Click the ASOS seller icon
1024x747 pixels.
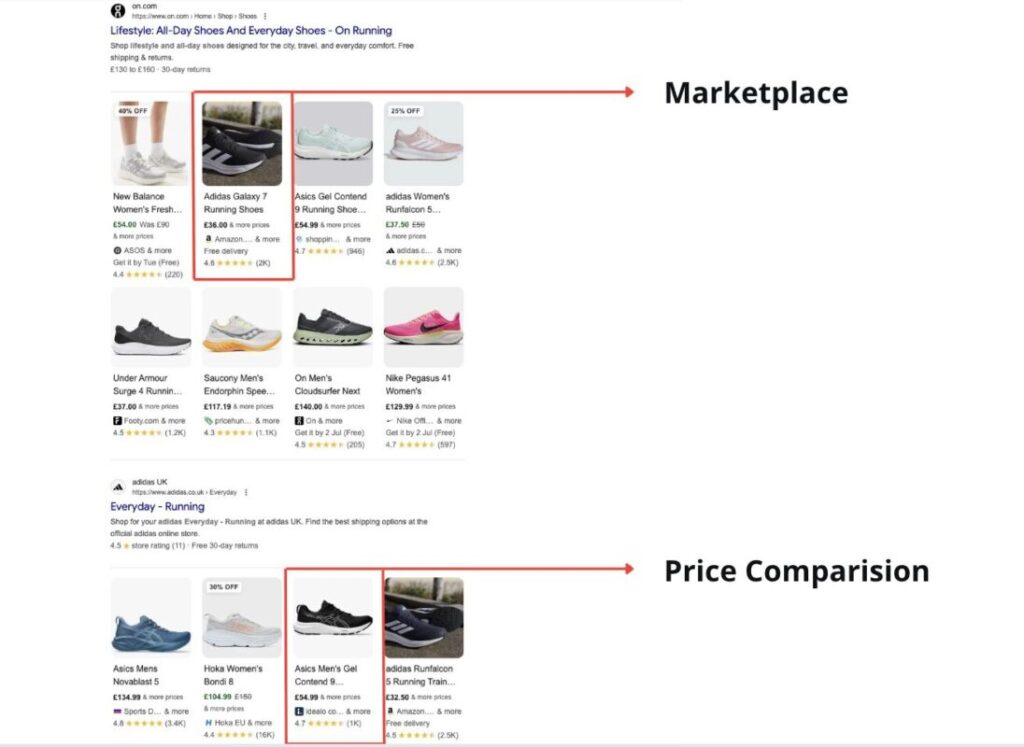(x=117, y=250)
